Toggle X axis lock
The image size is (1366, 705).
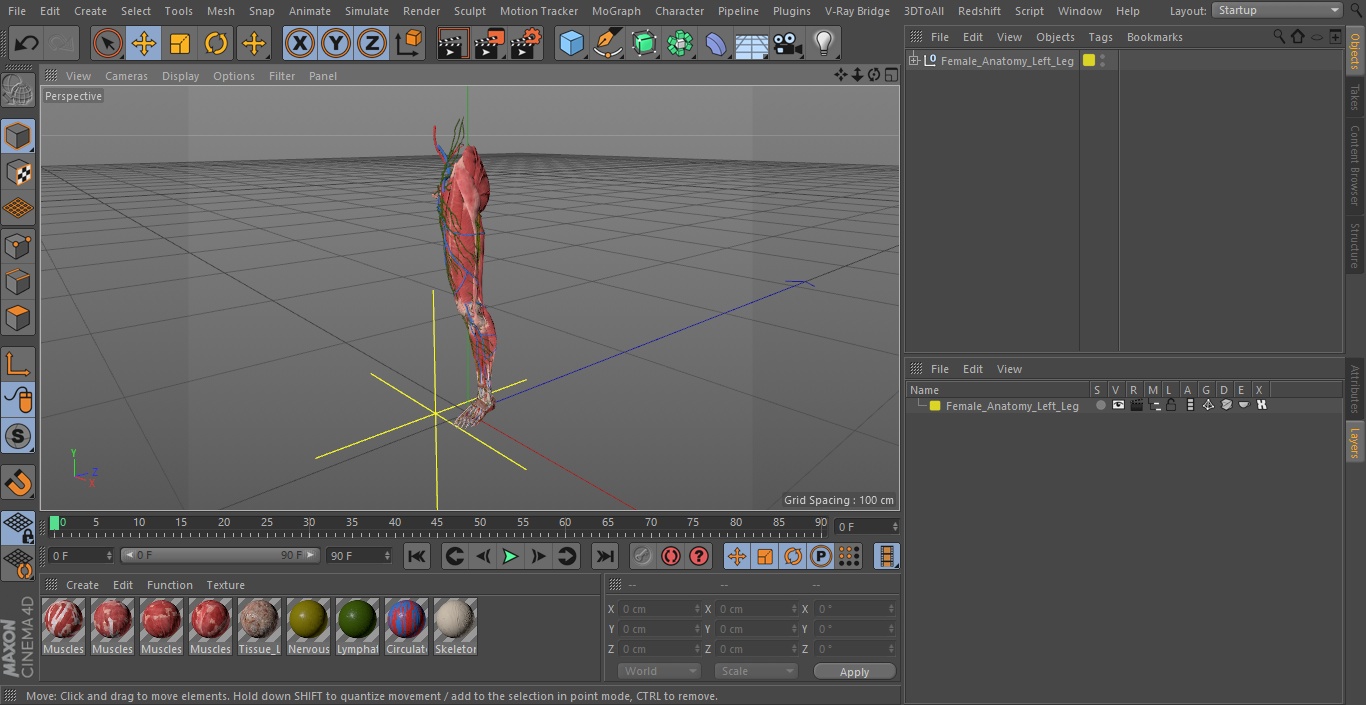pyautogui.click(x=300, y=43)
